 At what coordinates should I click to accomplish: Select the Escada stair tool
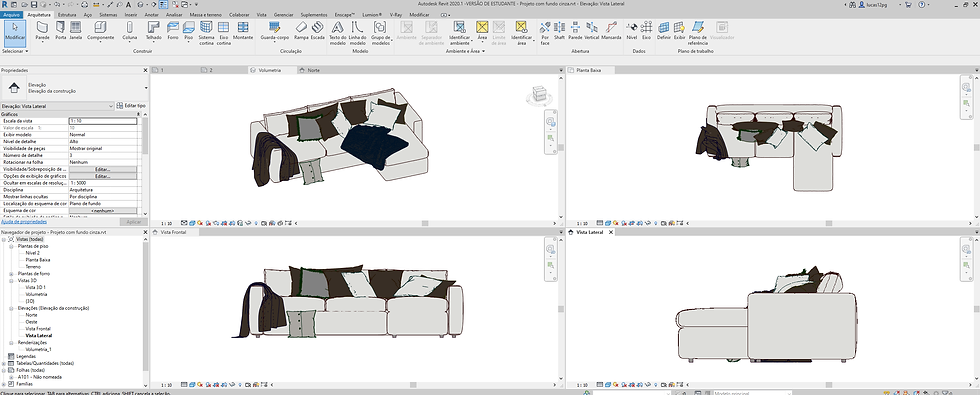(318, 31)
